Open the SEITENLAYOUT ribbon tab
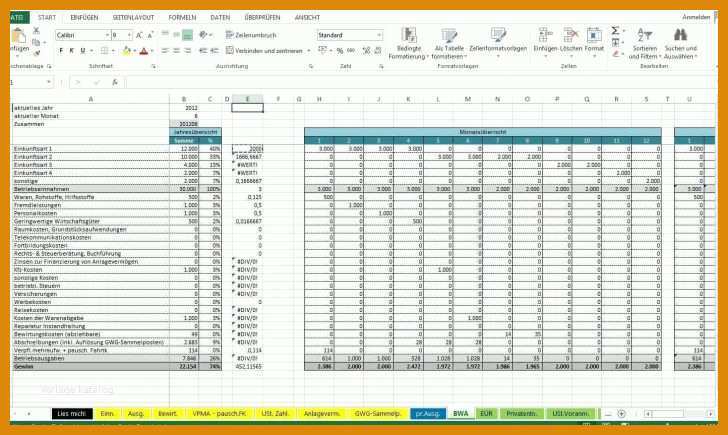 [133, 18]
